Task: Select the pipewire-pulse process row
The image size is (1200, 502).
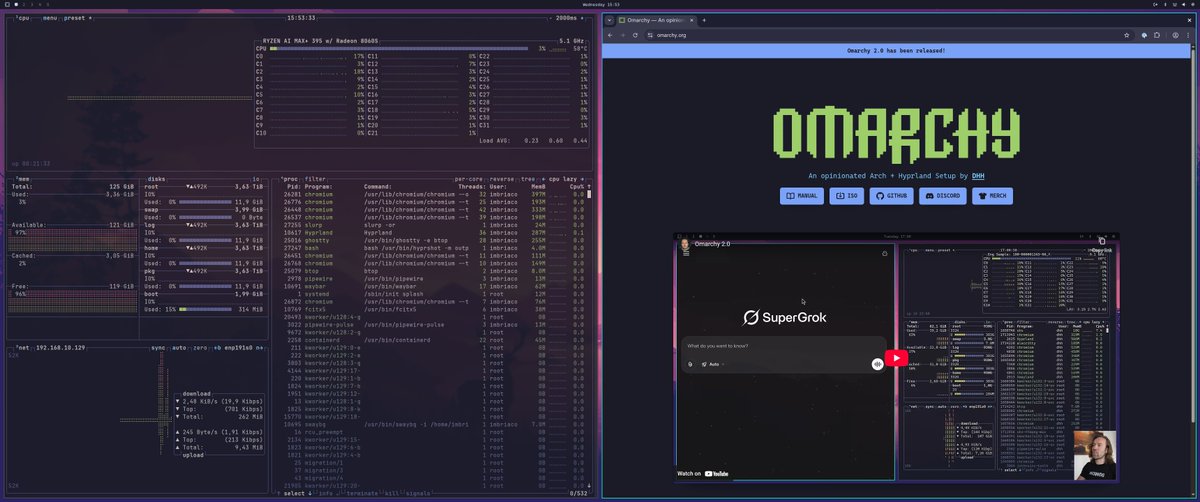Action: [431, 324]
